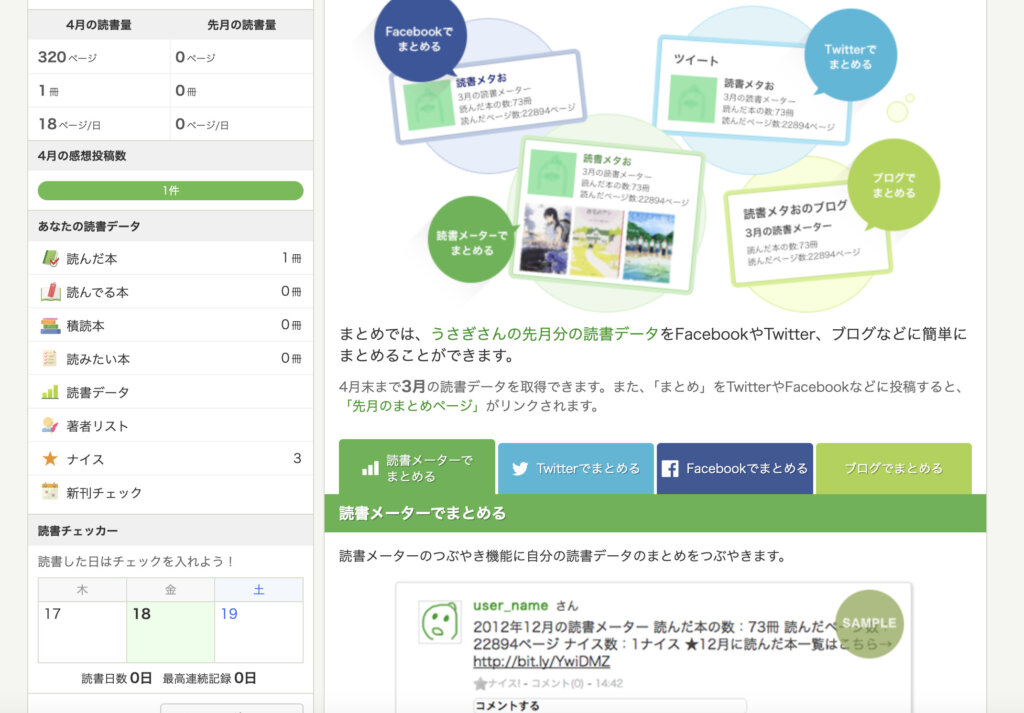Click the ブログでまとめる lime green bubble
1024x713 pixels.
click(893, 185)
